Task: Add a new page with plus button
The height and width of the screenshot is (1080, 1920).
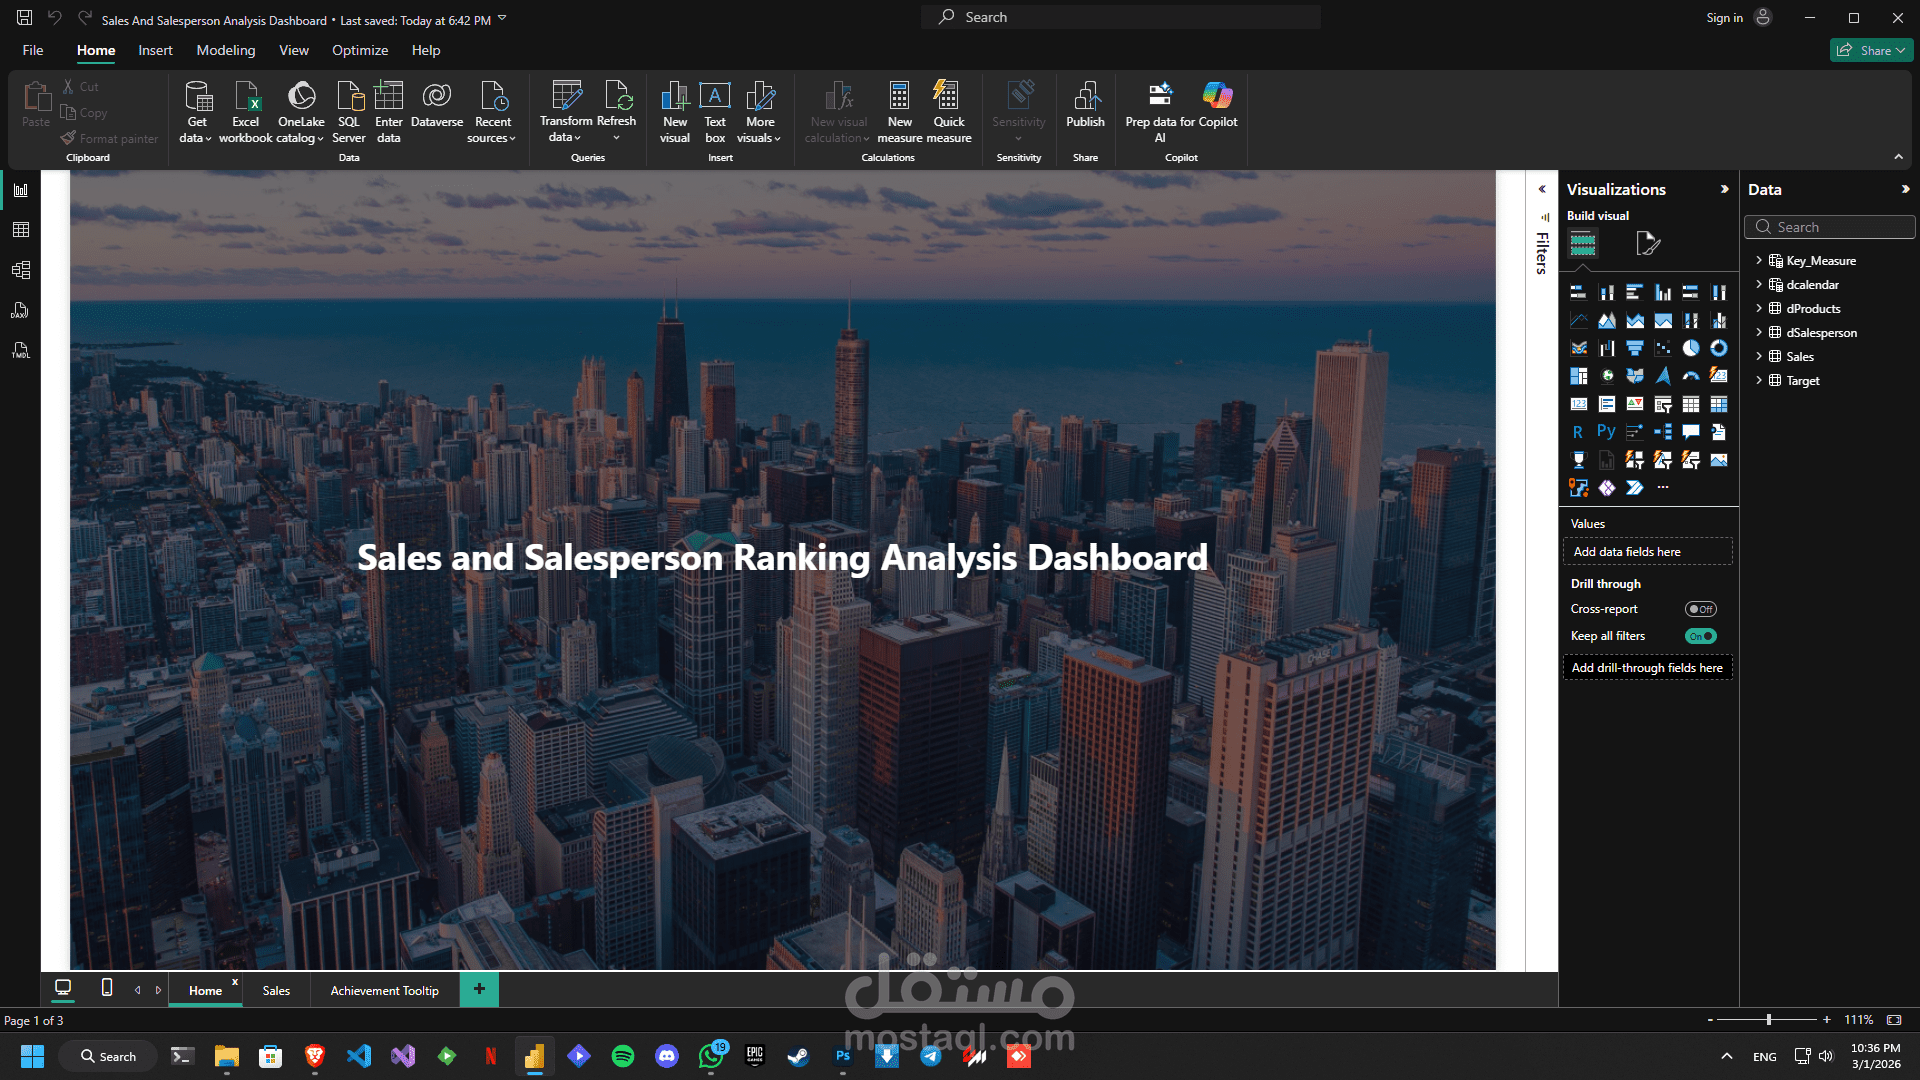Action: 479,989
